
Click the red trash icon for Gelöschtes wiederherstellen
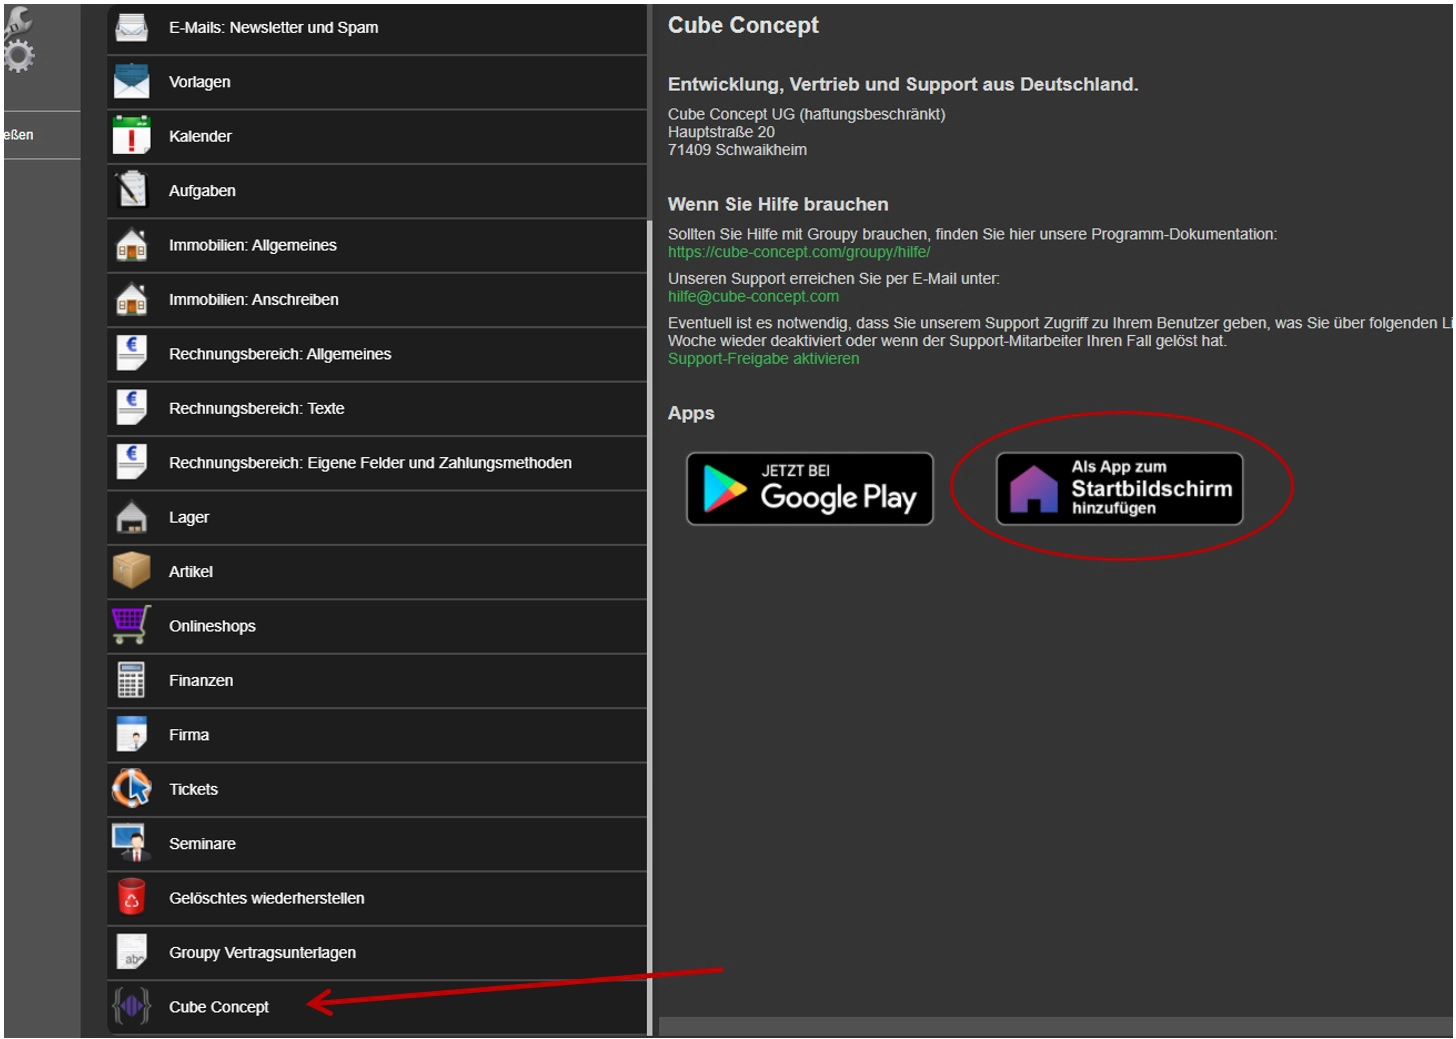[x=131, y=897]
